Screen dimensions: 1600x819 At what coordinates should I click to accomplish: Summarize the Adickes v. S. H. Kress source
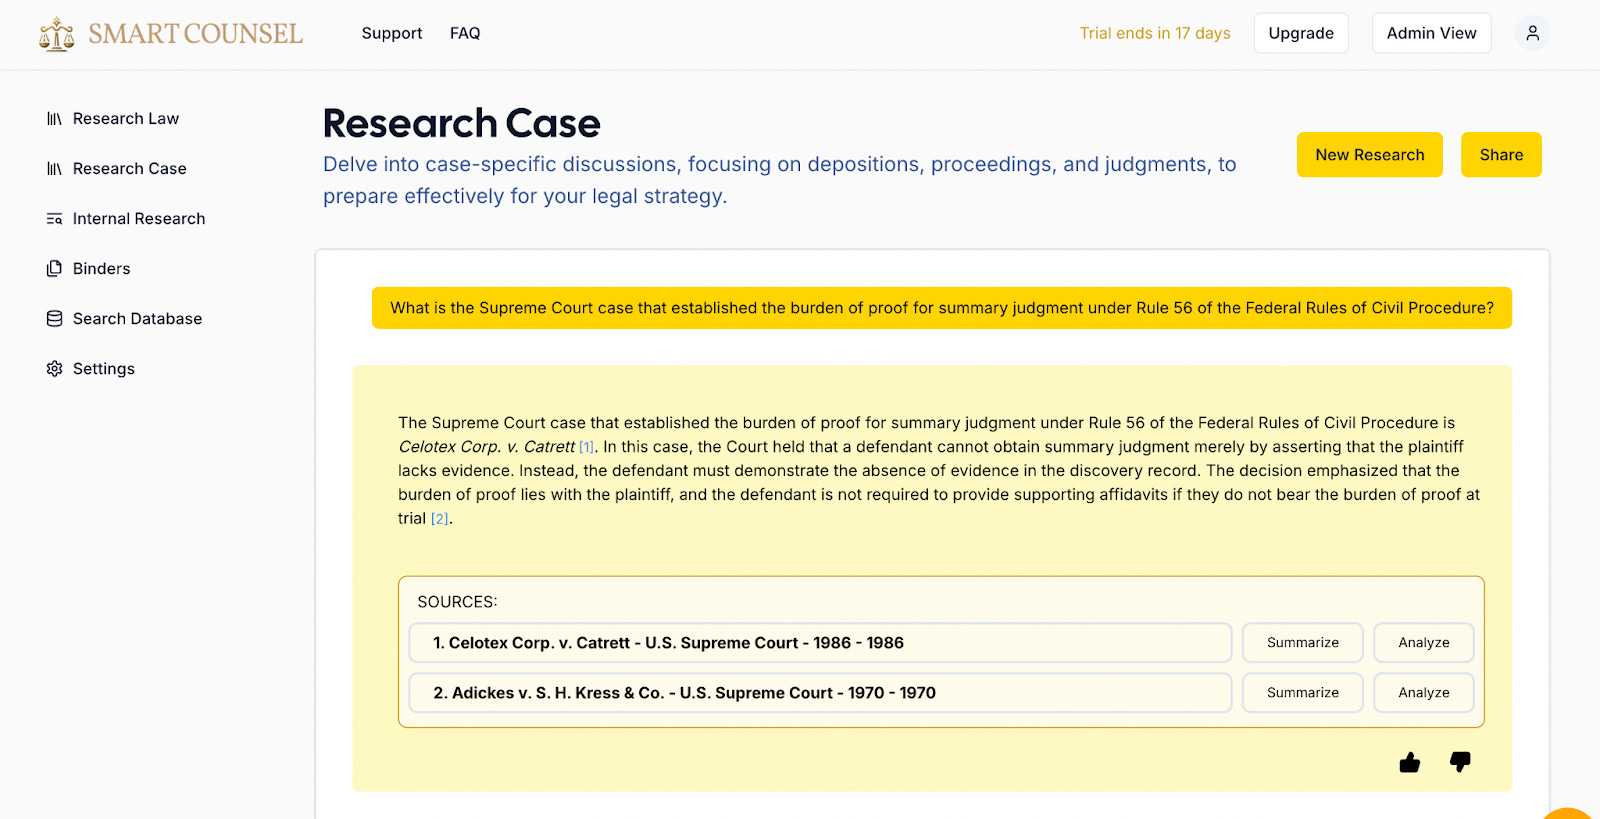[x=1303, y=693]
